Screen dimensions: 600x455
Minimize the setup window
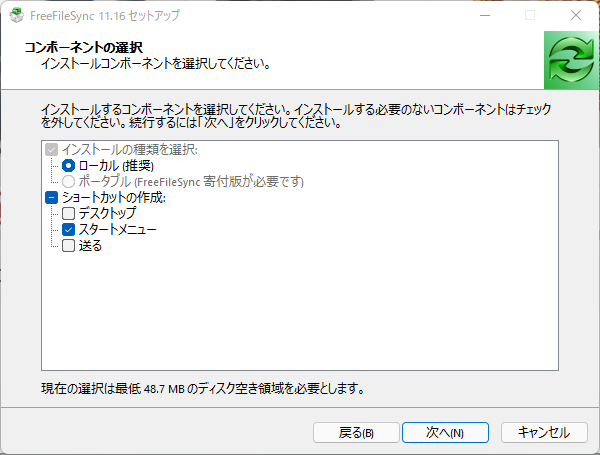(x=485, y=15)
